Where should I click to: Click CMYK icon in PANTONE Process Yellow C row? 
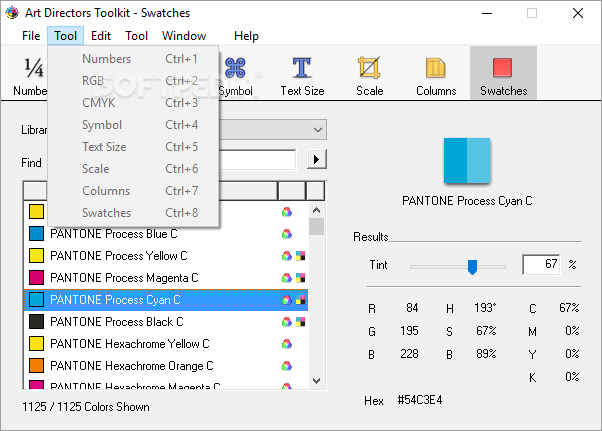click(x=301, y=256)
